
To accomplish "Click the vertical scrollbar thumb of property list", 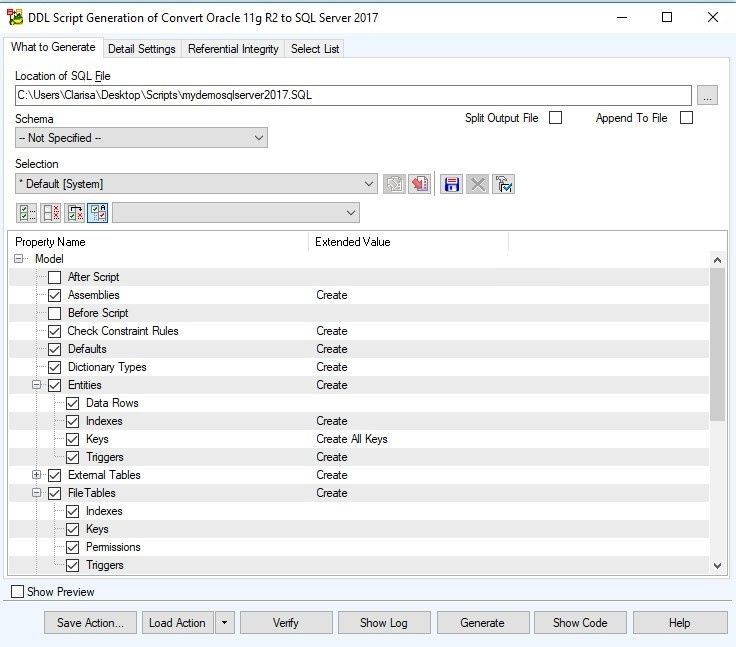I will click(717, 345).
